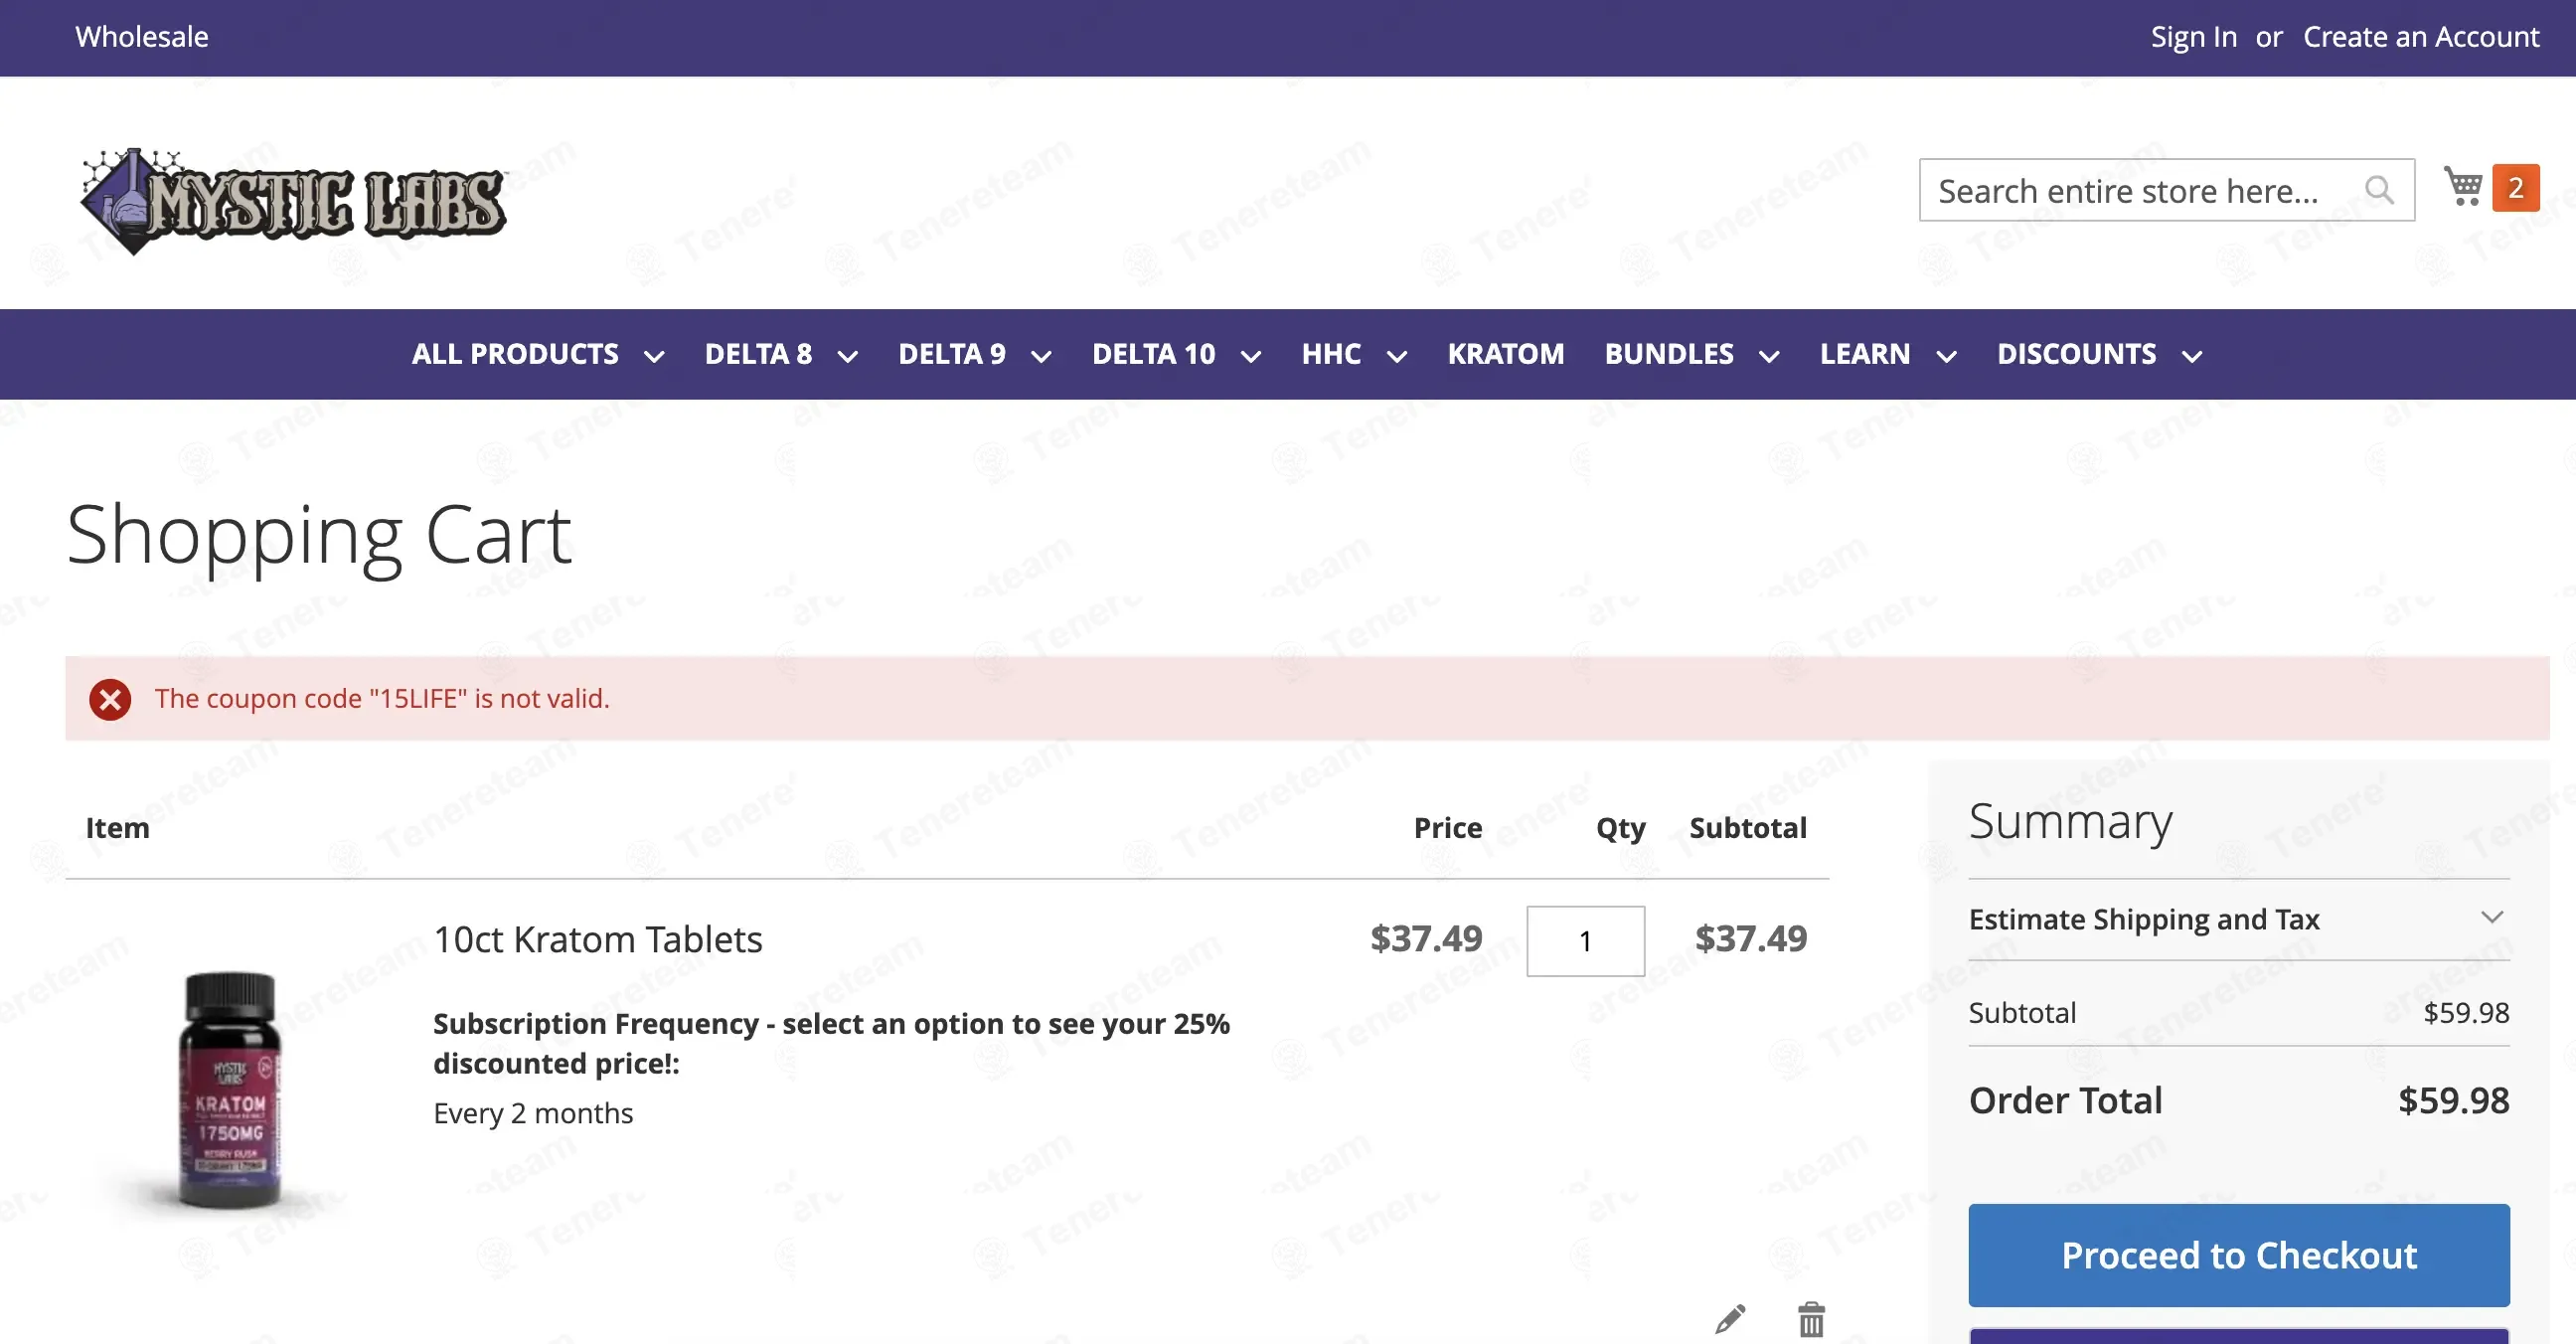Click the quantity field for Kratom Tablets
2576x1344 pixels.
pos(1585,941)
